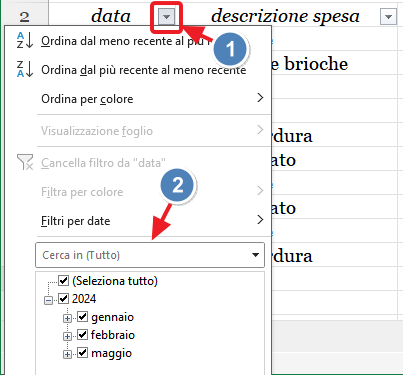Expand the Filtri per date chevron arrow
The image size is (403, 375).
[260, 220]
